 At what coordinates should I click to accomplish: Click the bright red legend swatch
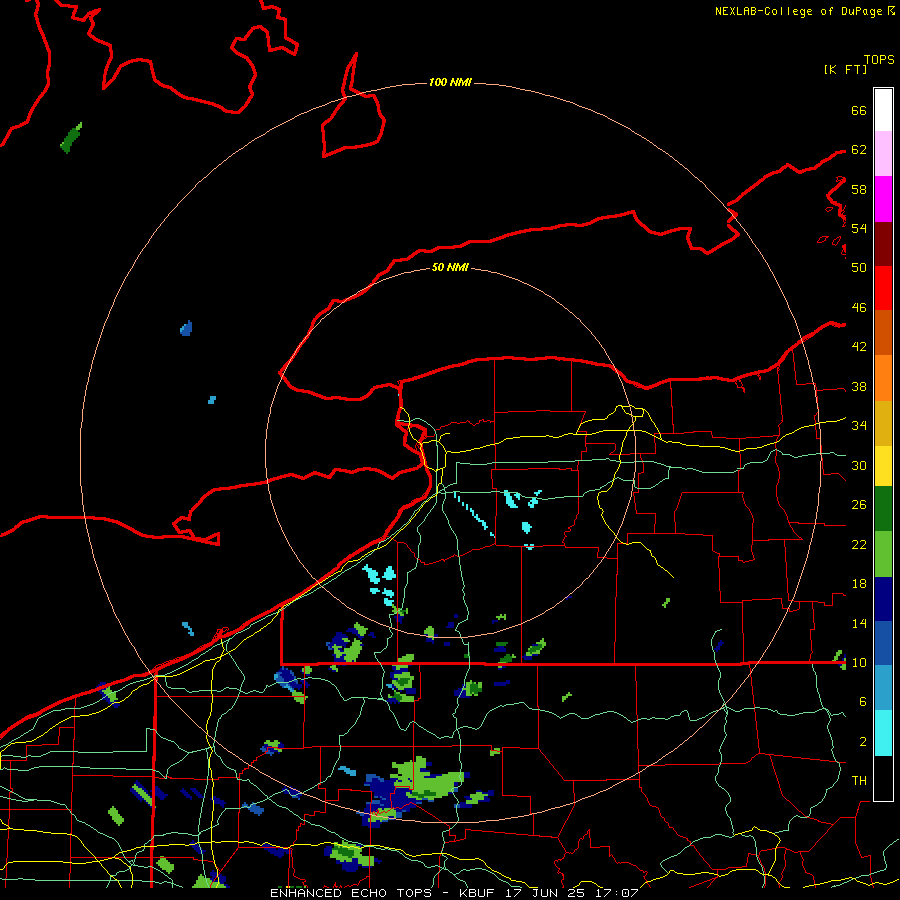pyautogui.click(x=883, y=288)
